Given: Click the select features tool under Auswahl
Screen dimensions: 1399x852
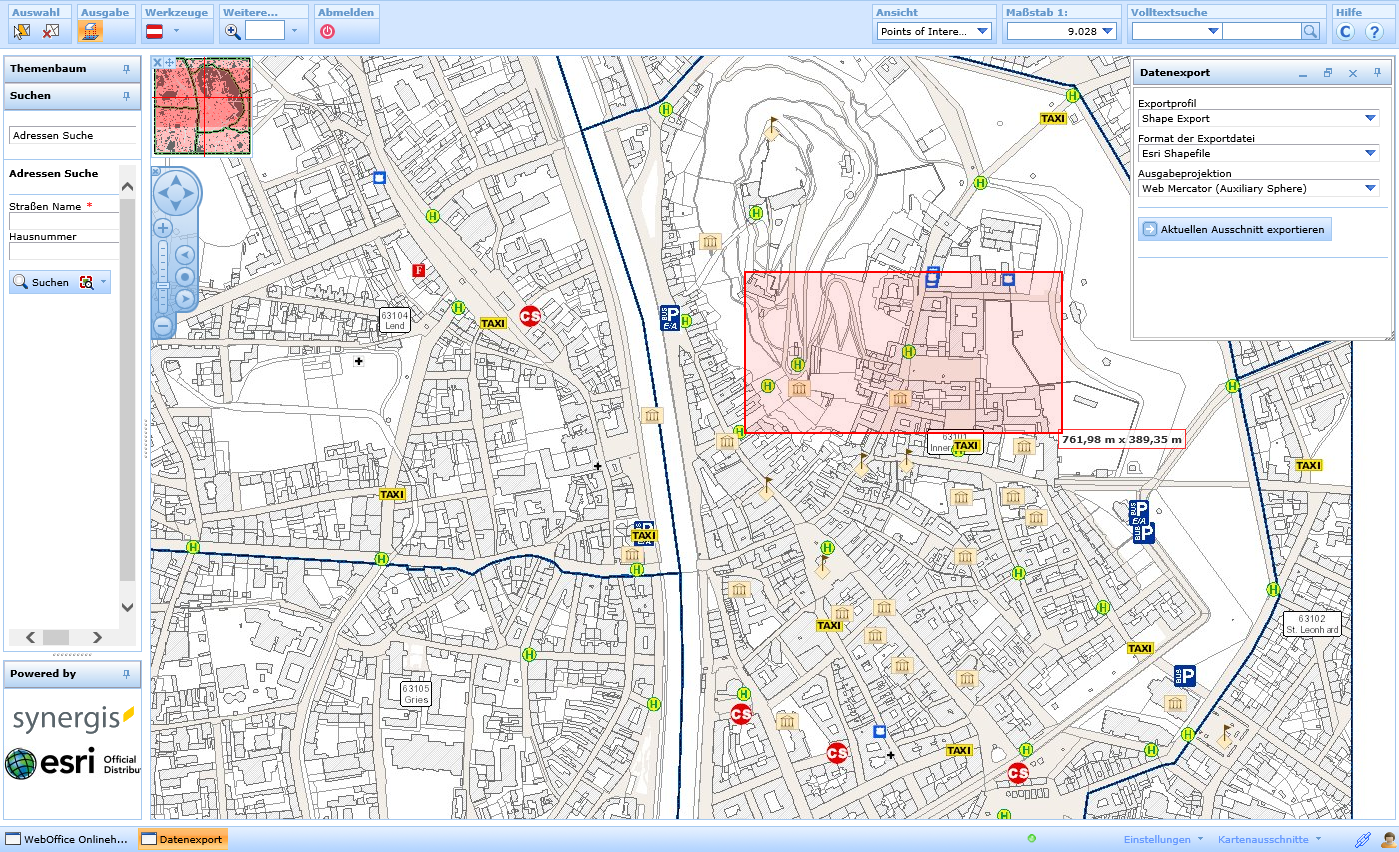Looking at the screenshot, I should (x=22, y=31).
